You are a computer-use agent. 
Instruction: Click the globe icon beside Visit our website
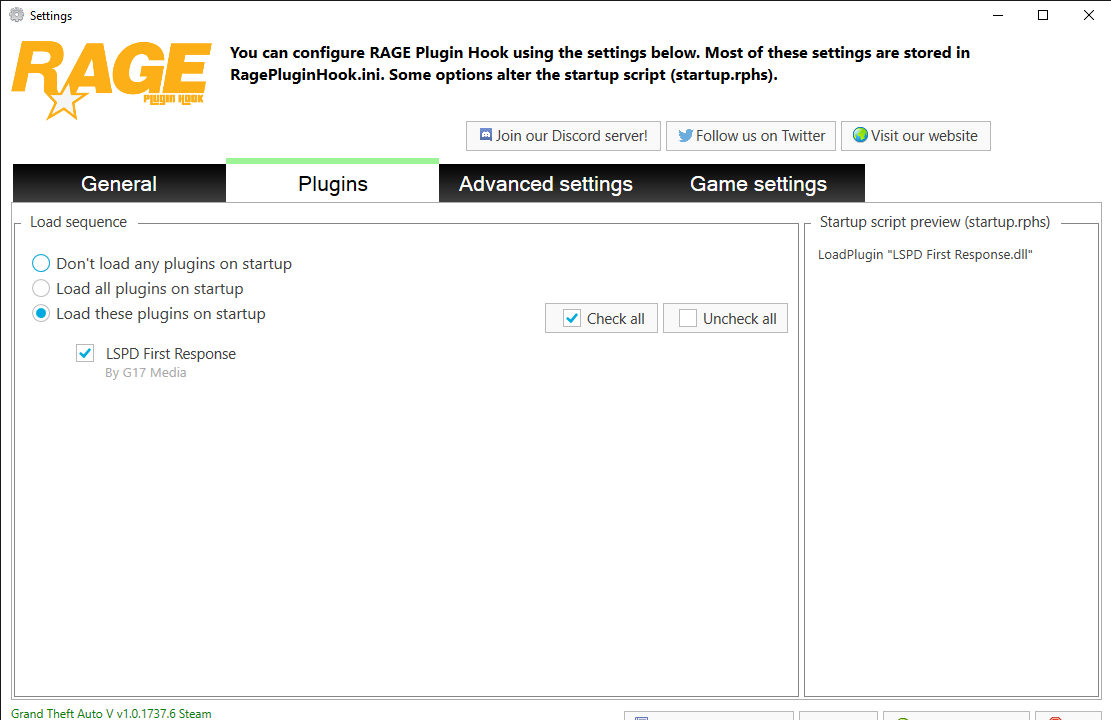pos(860,135)
